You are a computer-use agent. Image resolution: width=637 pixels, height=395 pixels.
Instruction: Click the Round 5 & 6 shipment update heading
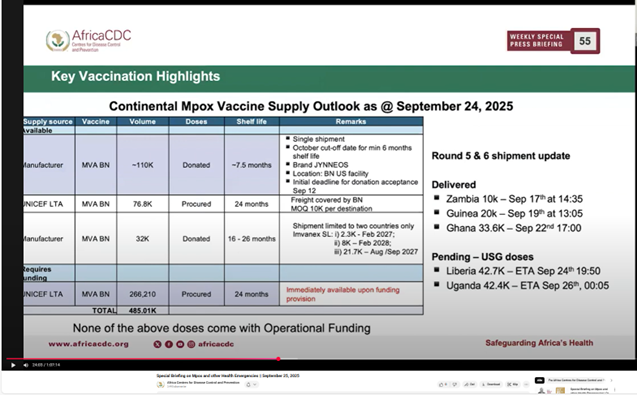tap(500, 156)
